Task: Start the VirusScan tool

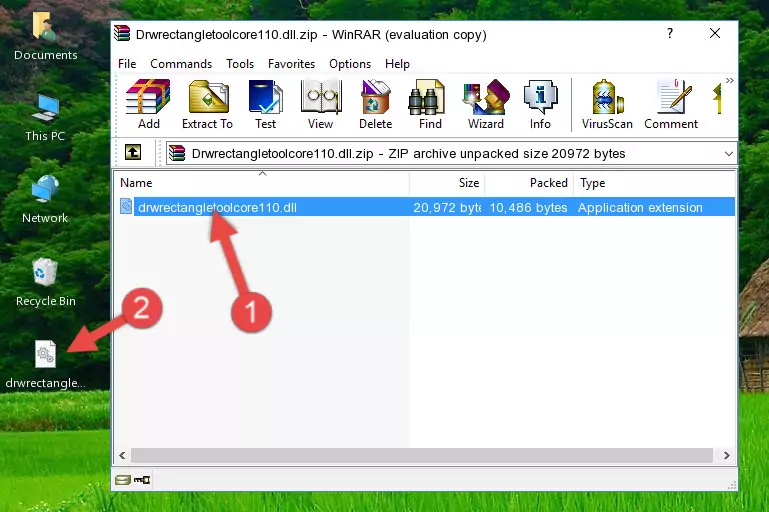Action: tap(607, 104)
